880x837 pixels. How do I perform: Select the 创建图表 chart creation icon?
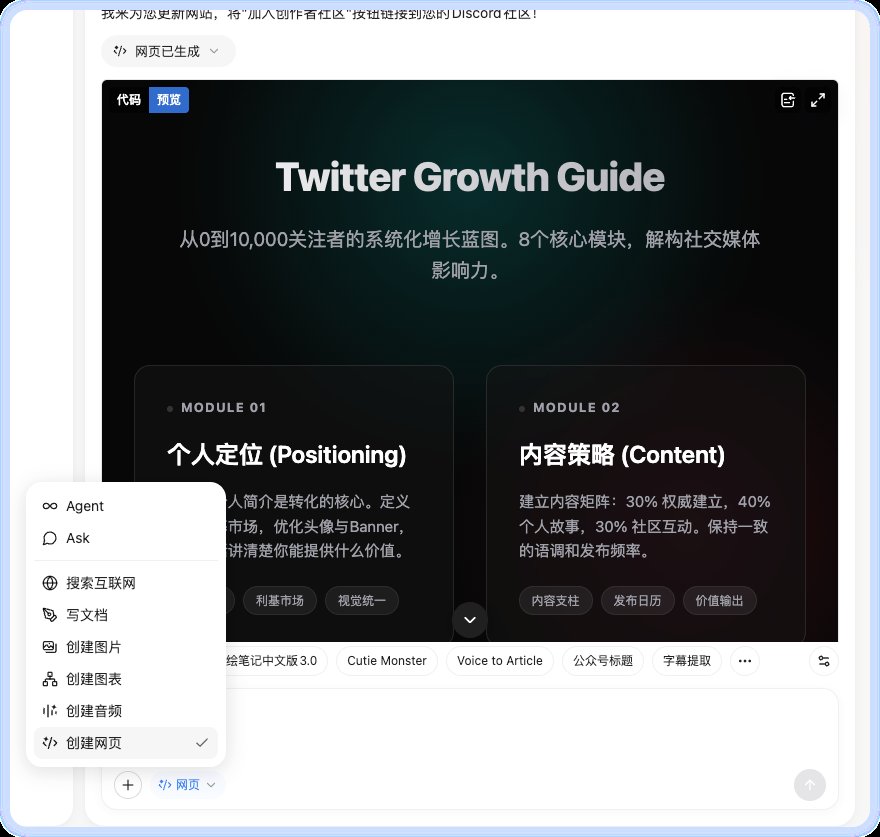(x=50, y=679)
